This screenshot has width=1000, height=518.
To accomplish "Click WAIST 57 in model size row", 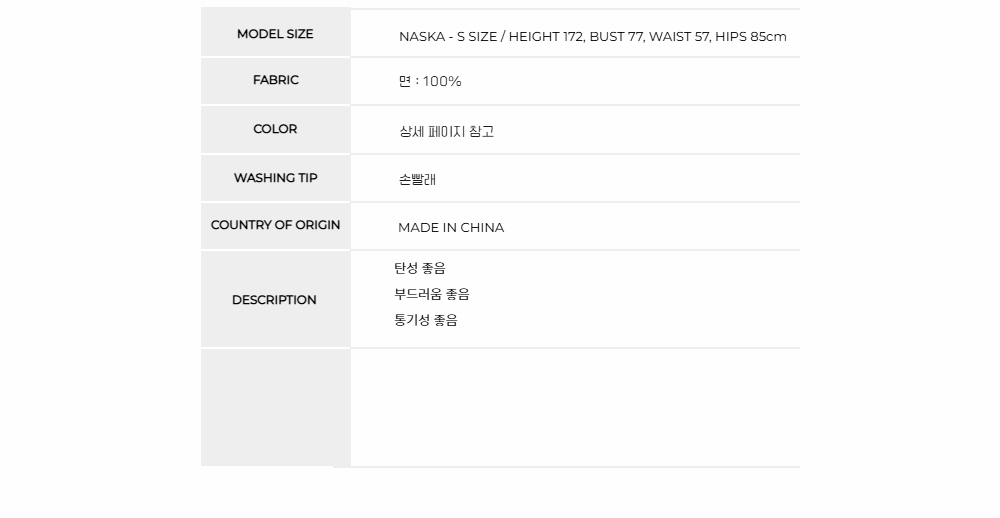I will click(x=679, y=37).
